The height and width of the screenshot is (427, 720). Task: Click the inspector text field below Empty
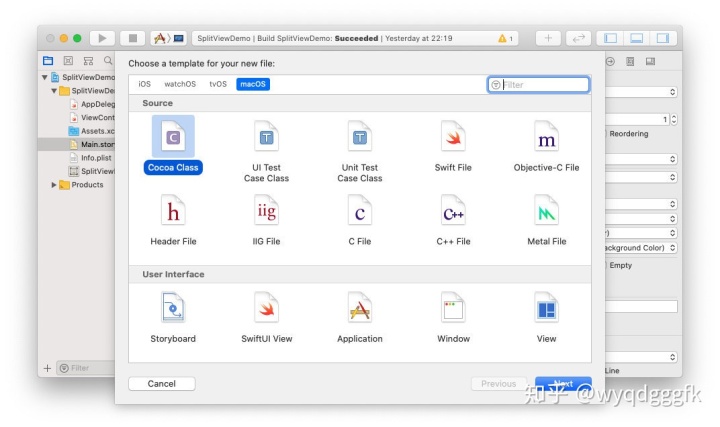641,306
